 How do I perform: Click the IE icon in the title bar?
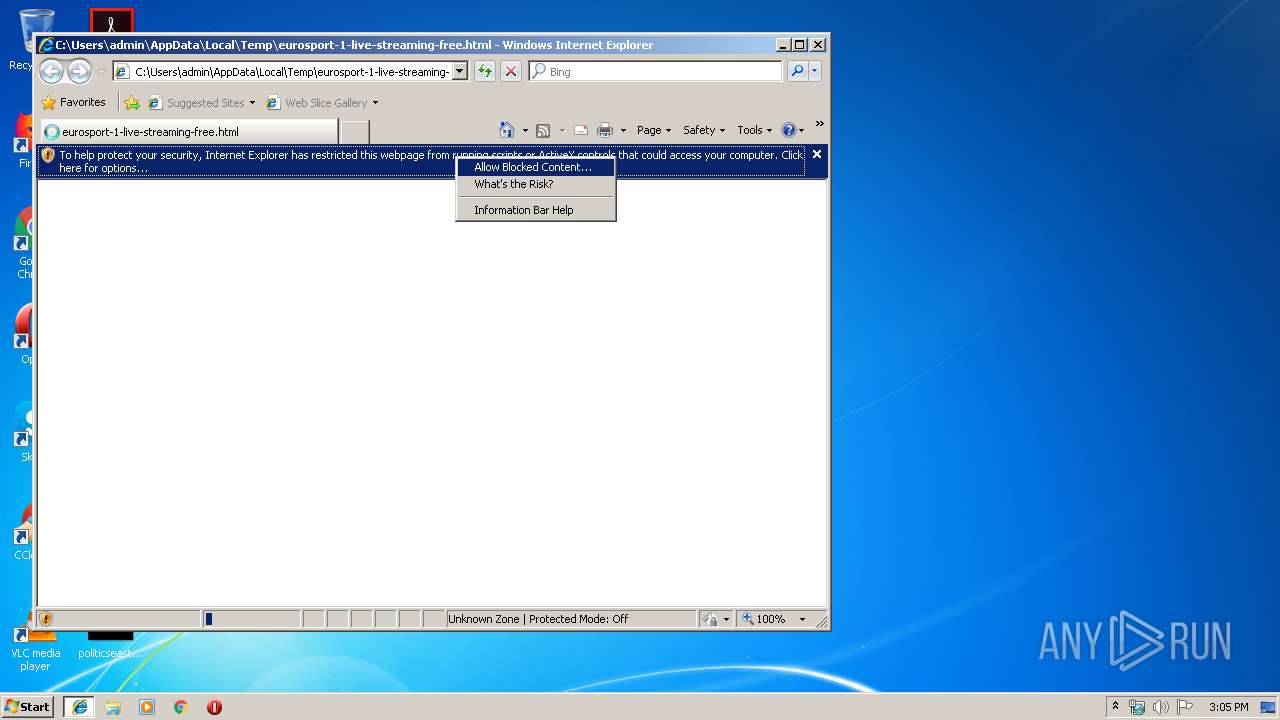click(46, 45)
